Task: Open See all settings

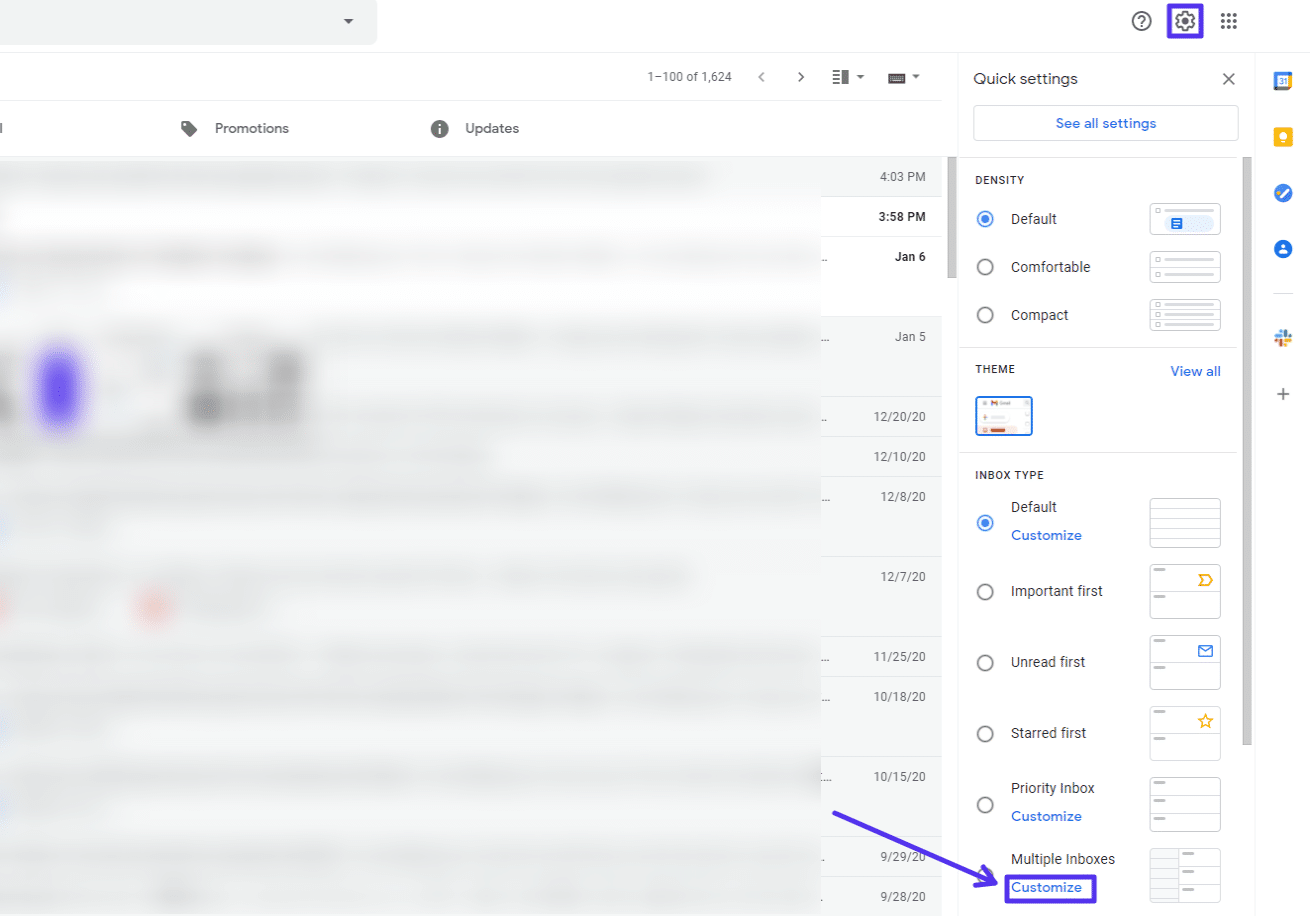Action: pos(1105,123)
